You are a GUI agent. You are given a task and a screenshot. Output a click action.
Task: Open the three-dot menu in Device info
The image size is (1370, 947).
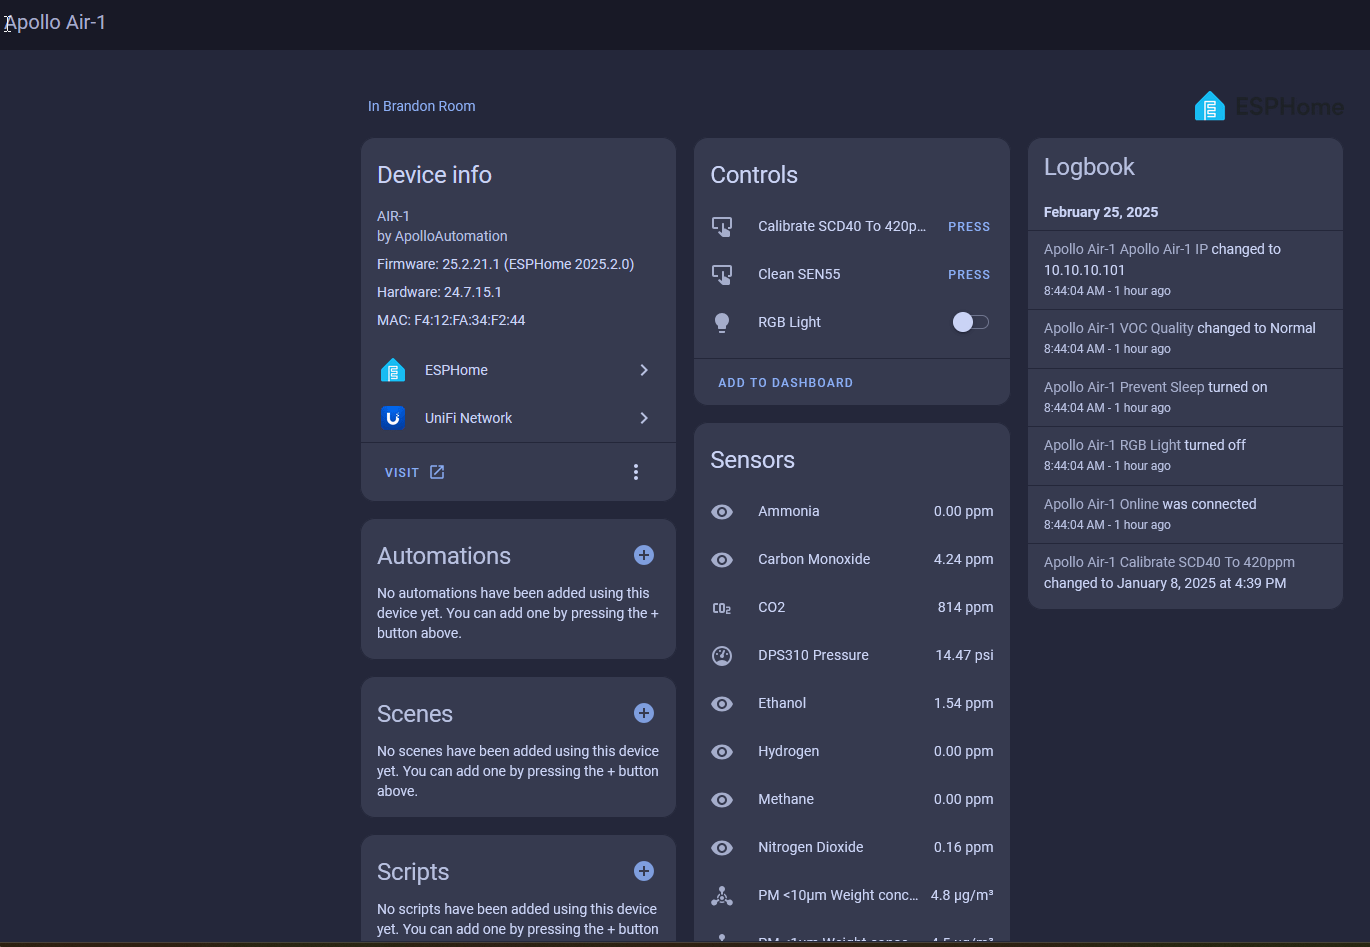click(x=636, y=472)
